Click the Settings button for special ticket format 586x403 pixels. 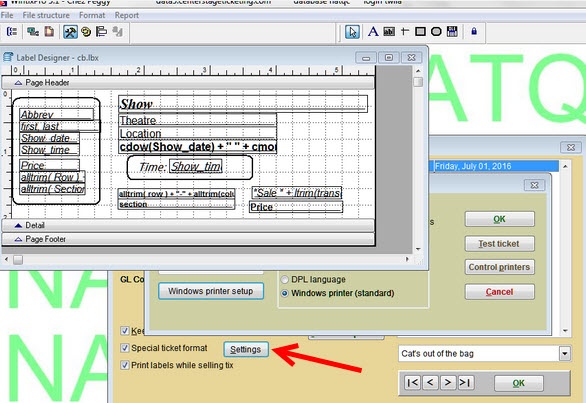click(246, 349)
